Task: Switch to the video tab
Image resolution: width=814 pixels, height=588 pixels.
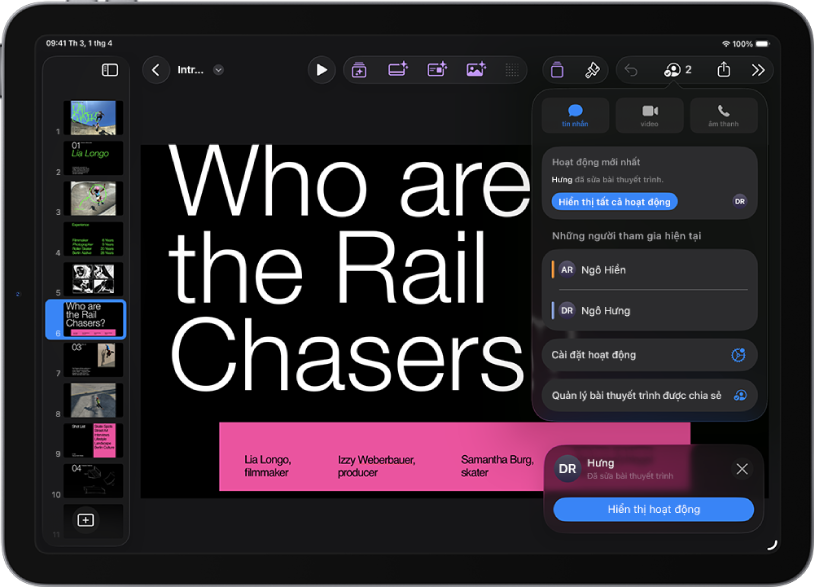Action: (x=649, y=115)
